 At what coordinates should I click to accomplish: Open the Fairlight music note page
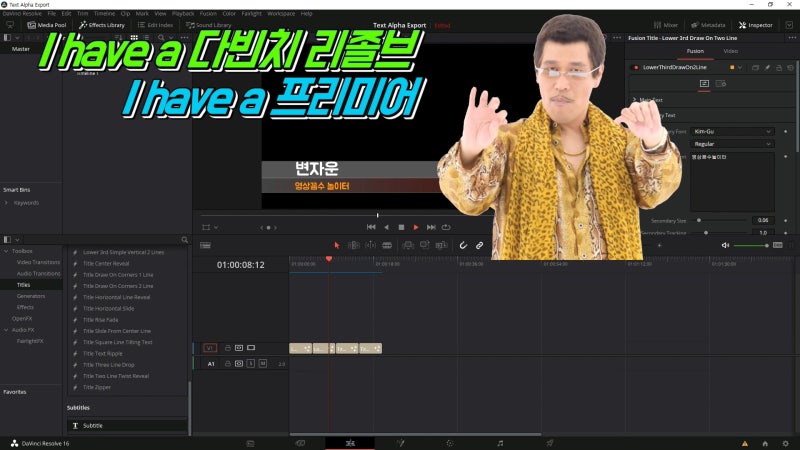(x=500, y=443)
